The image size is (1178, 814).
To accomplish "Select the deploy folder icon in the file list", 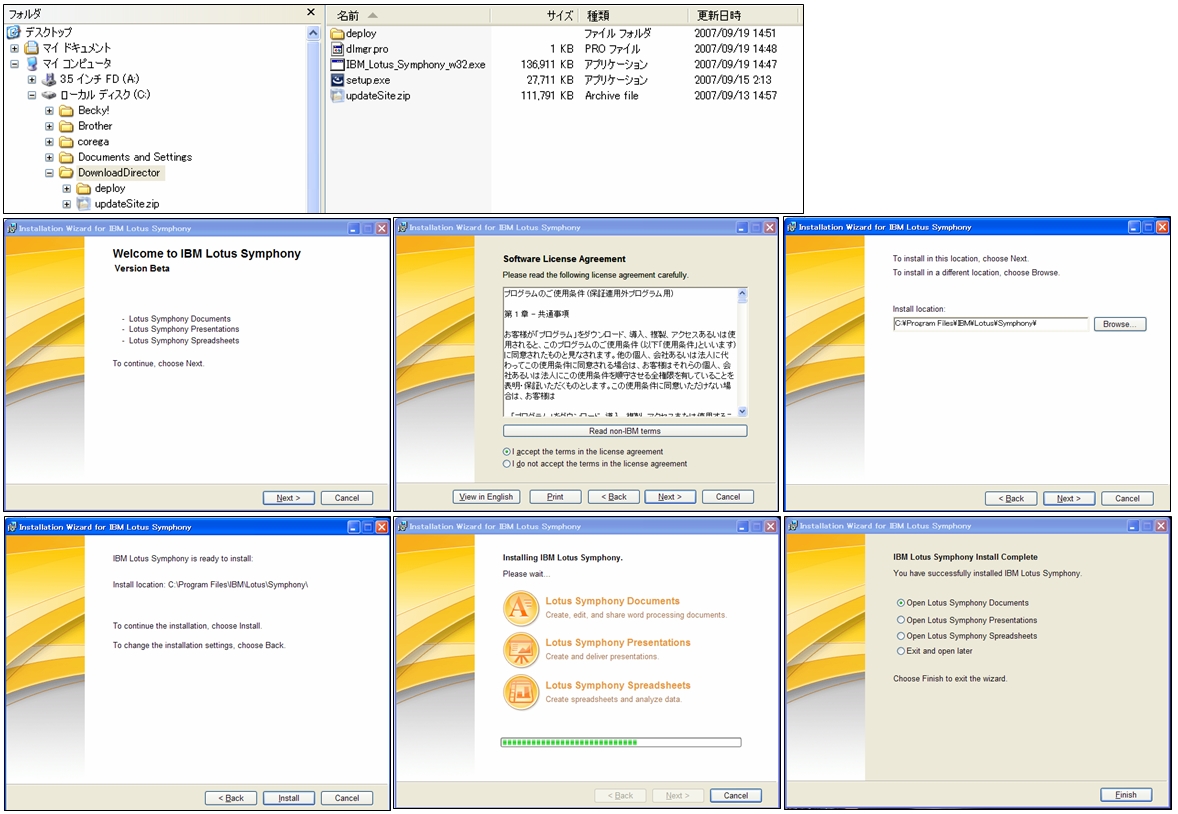I will 337,34.
